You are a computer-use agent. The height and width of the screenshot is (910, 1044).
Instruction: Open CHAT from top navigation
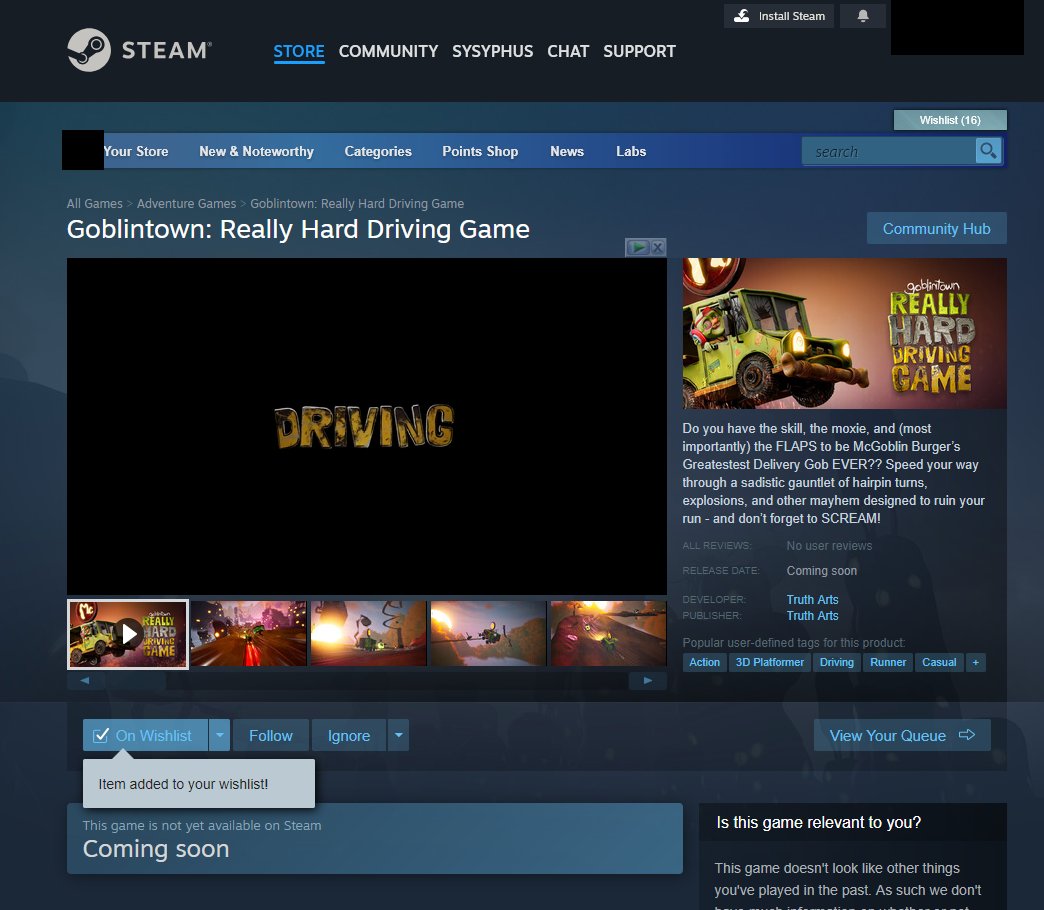568,51
